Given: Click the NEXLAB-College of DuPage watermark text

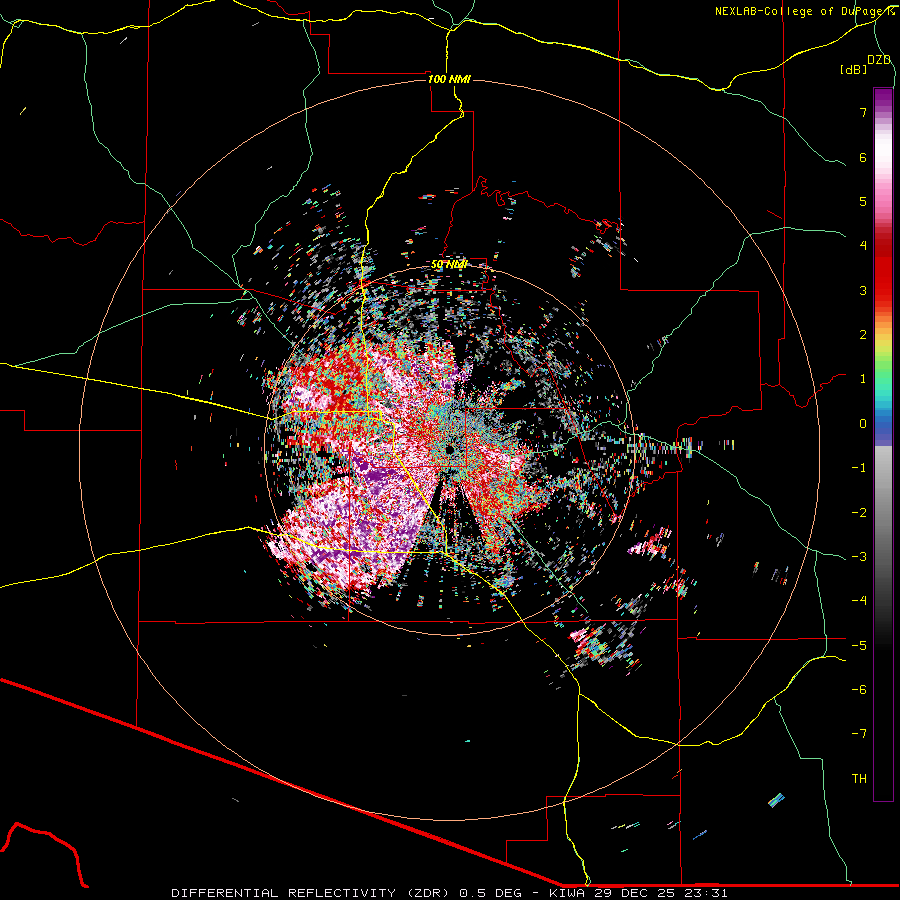Looking at the screenshot, I should (804, 11).
